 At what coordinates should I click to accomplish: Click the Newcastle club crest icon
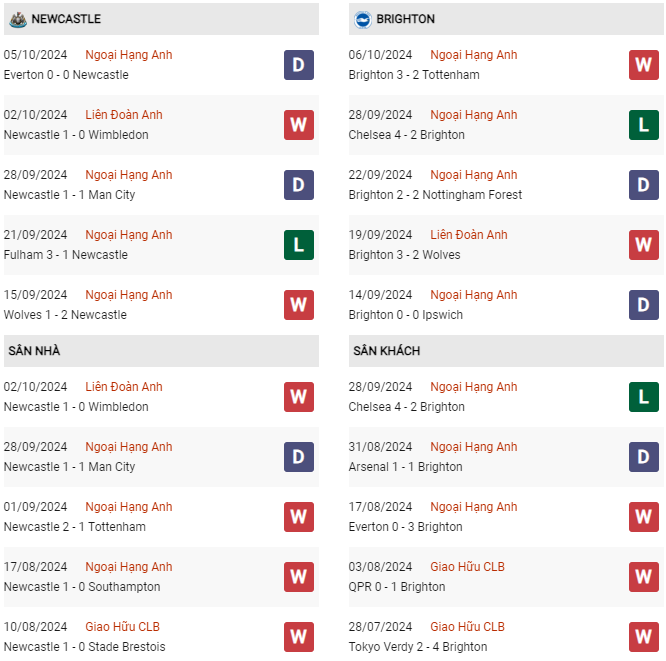18,20
